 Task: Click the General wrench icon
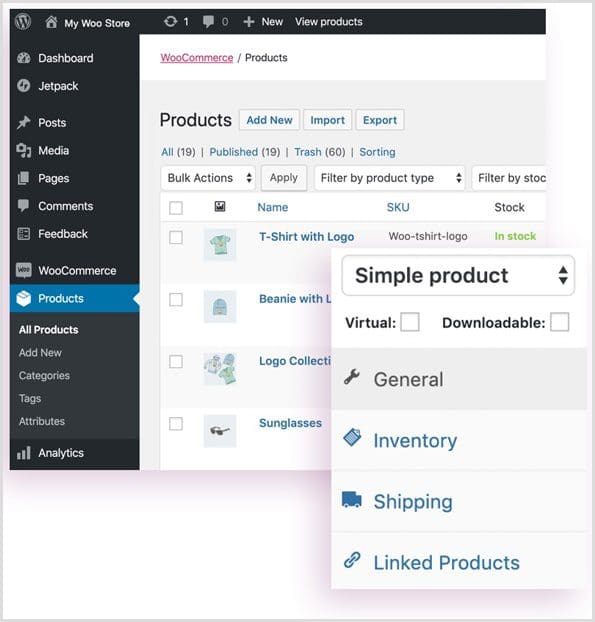(x=352, y=377)
